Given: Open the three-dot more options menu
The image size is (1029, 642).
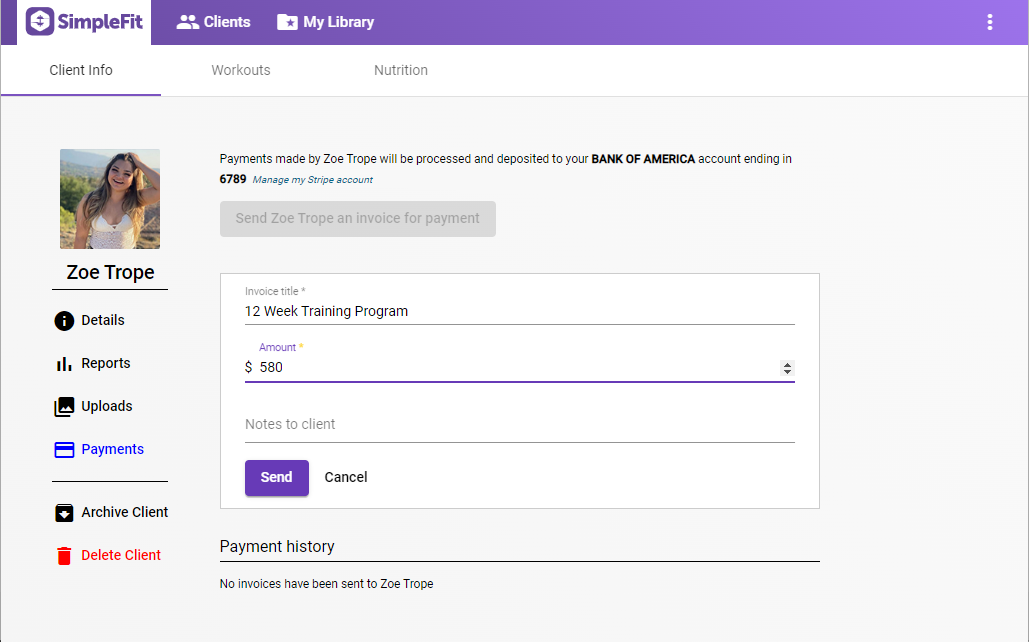Looking at the screenshot, I should tap(989, 22).
